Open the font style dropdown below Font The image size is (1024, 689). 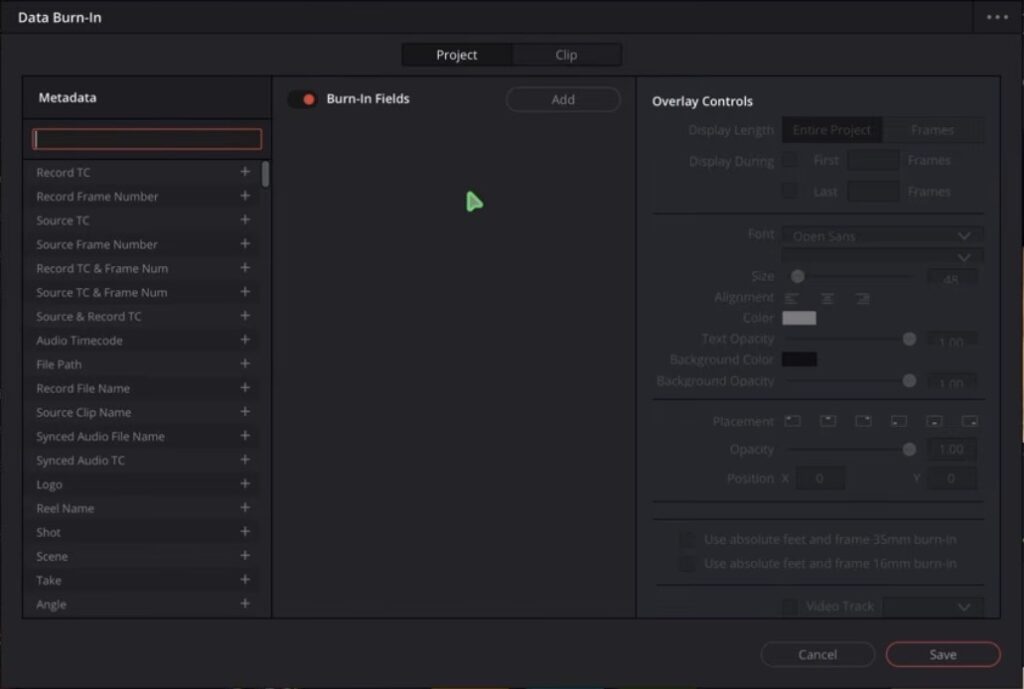[882, 257]
